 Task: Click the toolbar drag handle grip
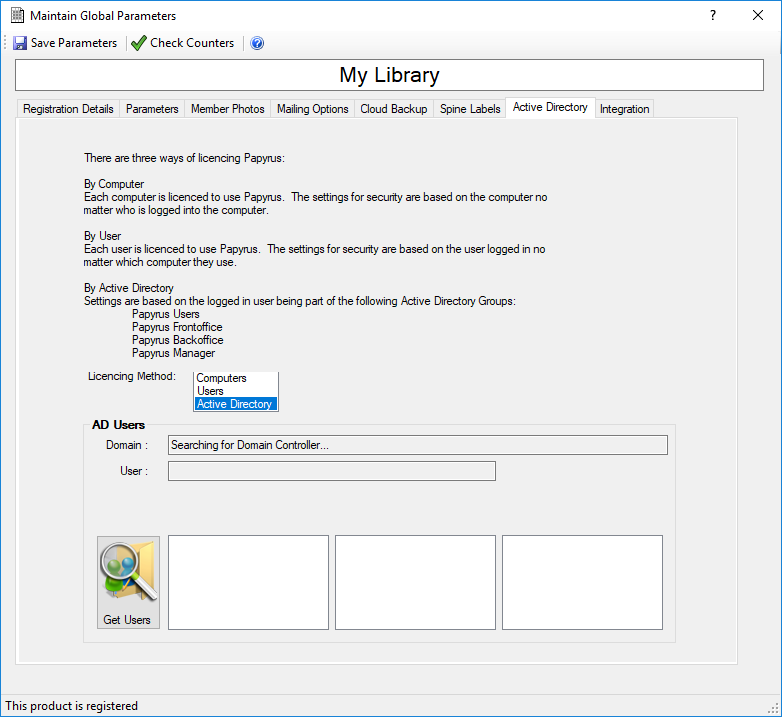tap(5, 43)
